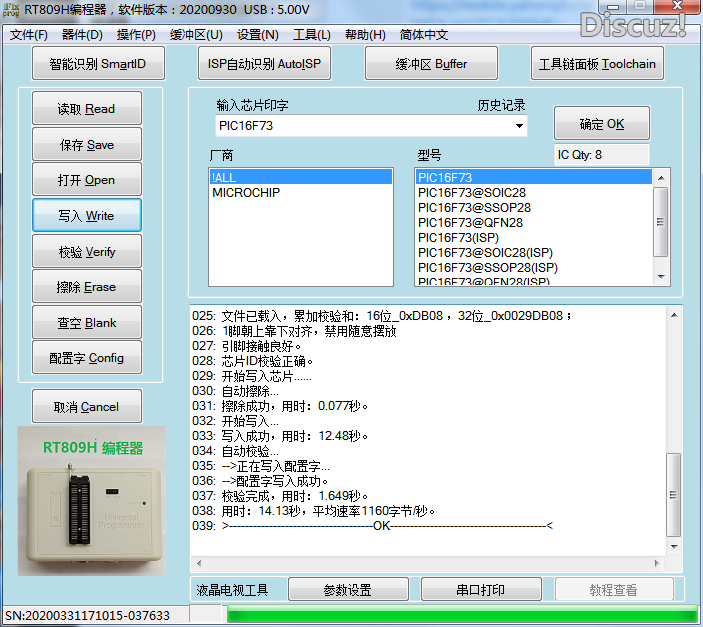Click the 串口打印 button

pos(481,589)
